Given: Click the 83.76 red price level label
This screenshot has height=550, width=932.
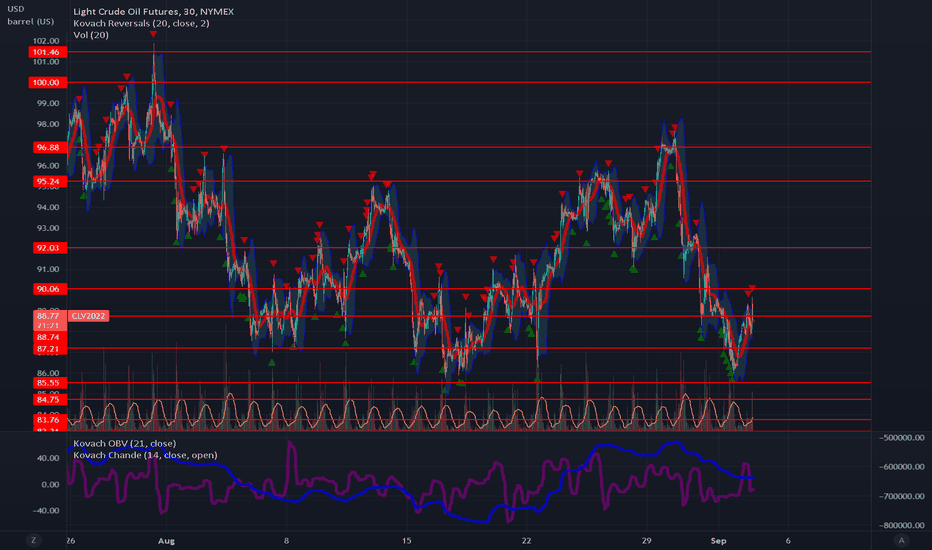Looking at the screenshot, I should 48,420.
